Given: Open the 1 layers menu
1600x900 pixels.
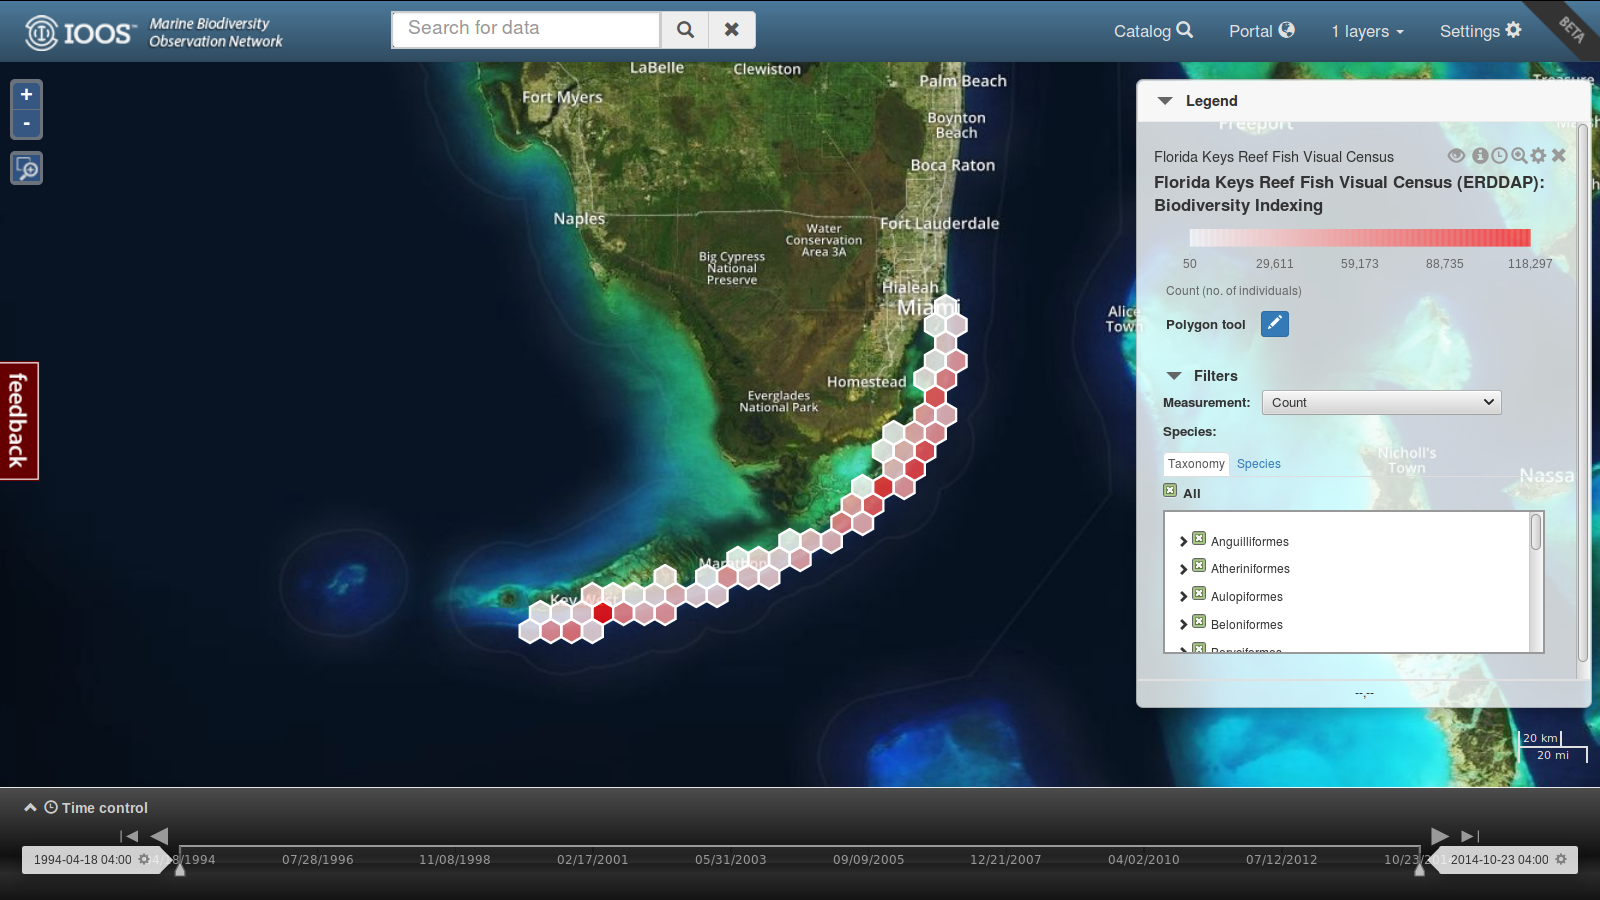Looking at the screenshot, I should [x=1367, y=31].
